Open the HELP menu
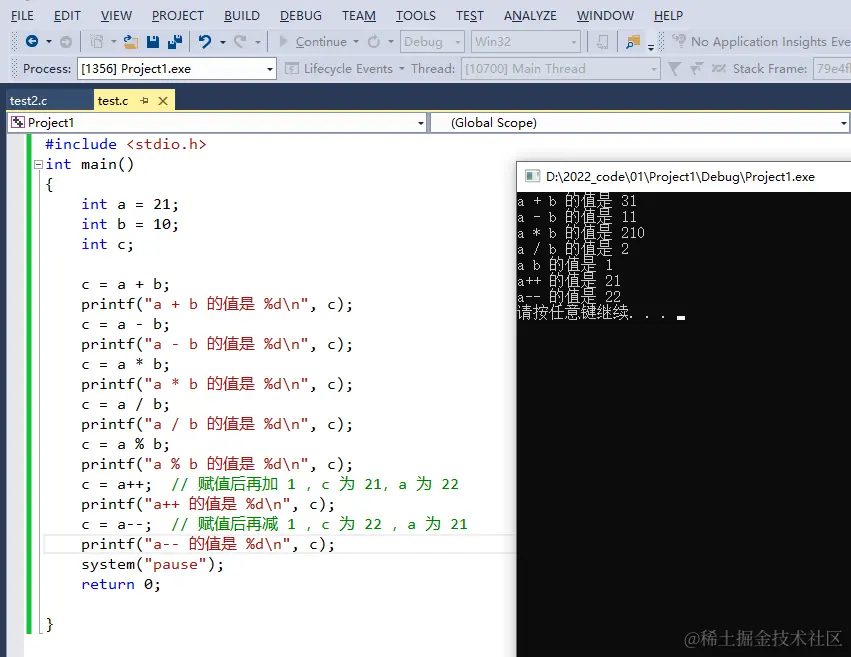Image resolution: width=851 pixels, height=657 pixels. (669, 16)
